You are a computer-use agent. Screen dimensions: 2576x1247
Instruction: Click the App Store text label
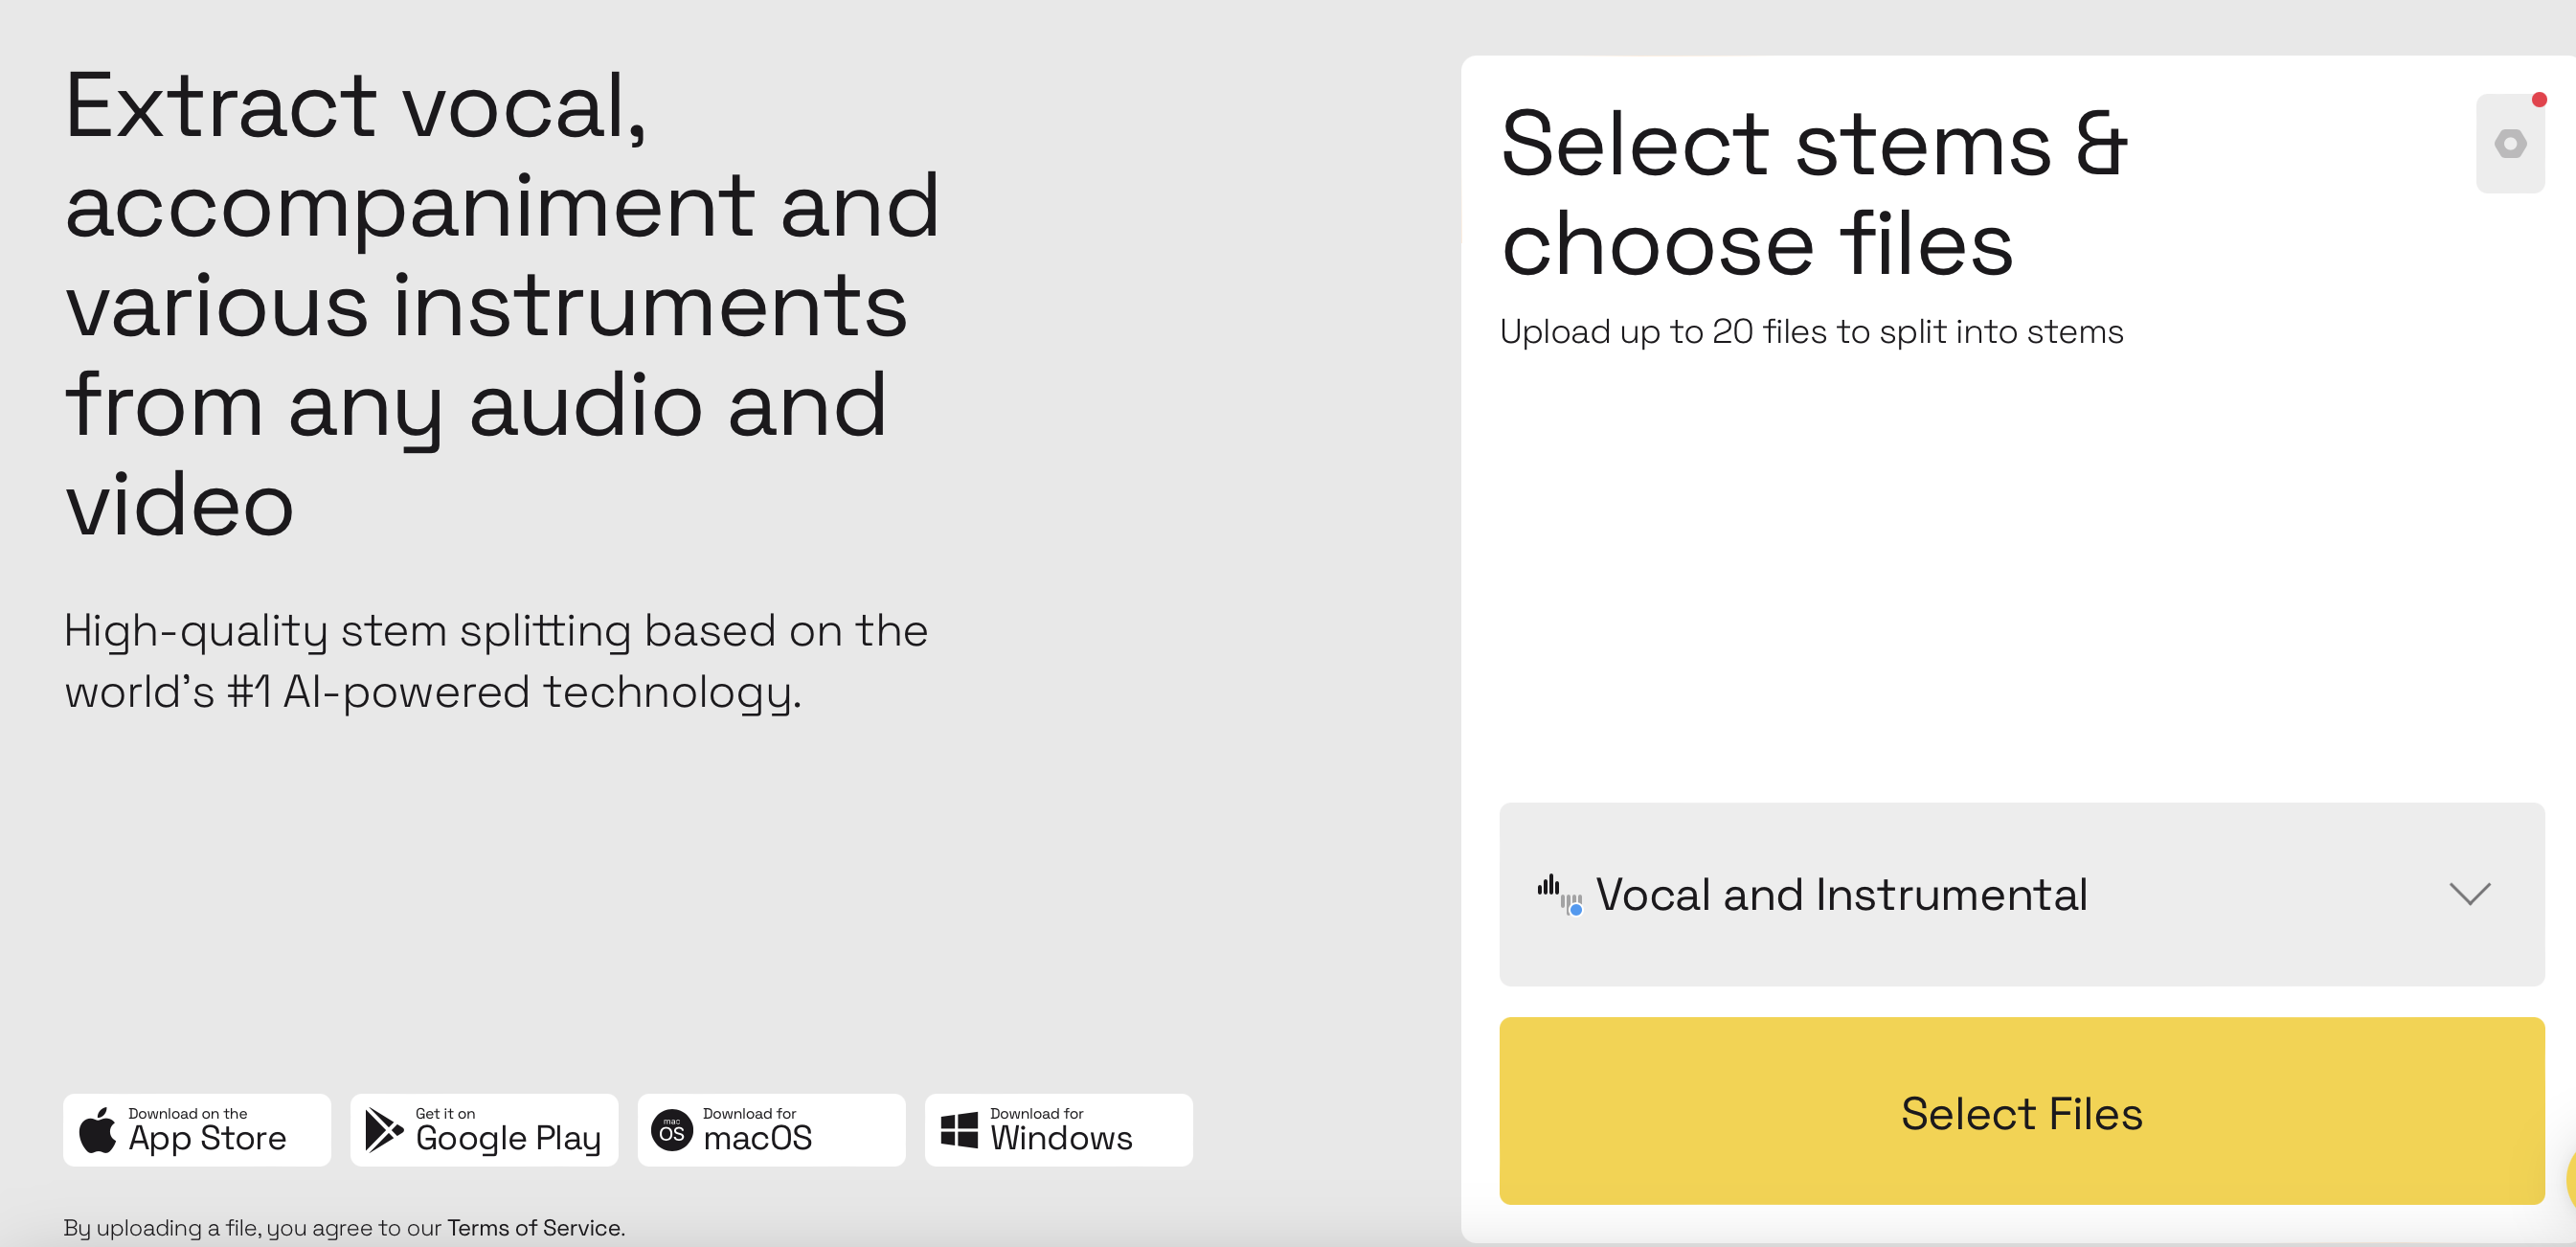pos(207,1137)
